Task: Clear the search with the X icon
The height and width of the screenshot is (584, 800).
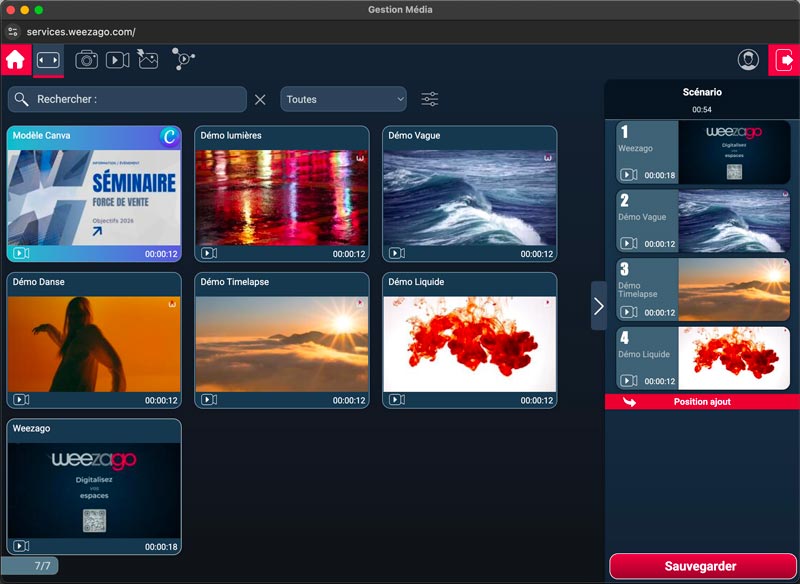Action: 261,99
